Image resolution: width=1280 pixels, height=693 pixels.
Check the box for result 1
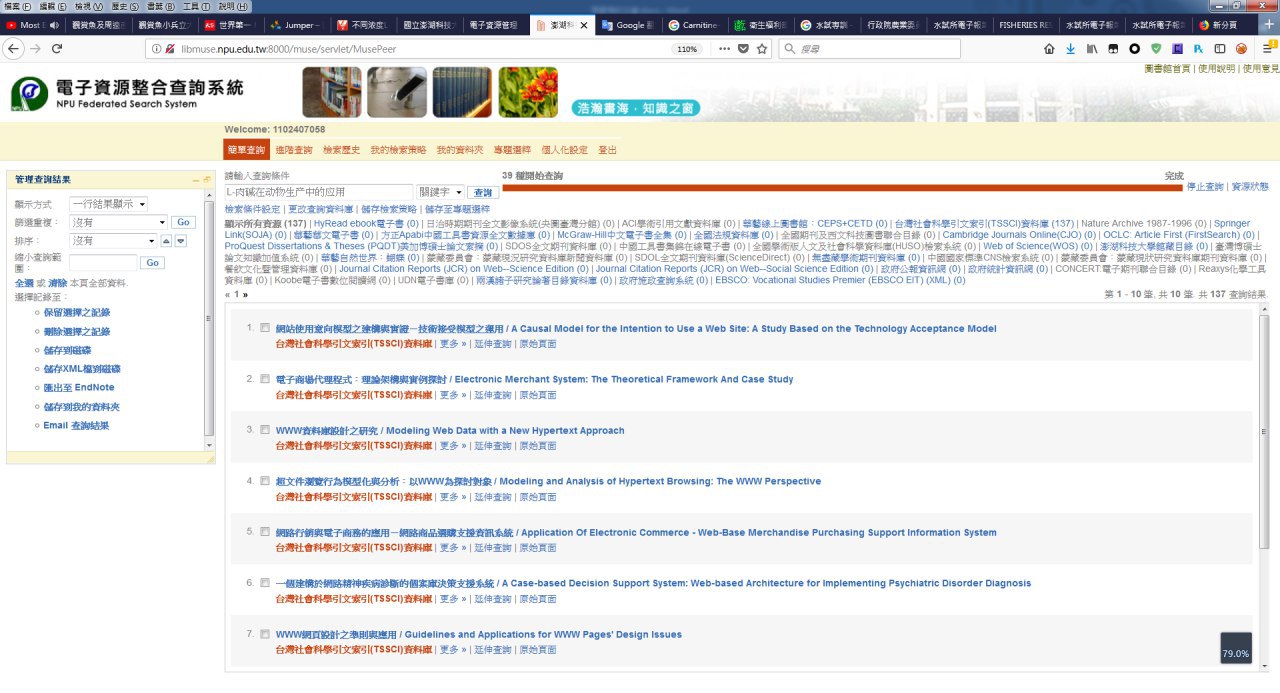[x=265, y=328]
